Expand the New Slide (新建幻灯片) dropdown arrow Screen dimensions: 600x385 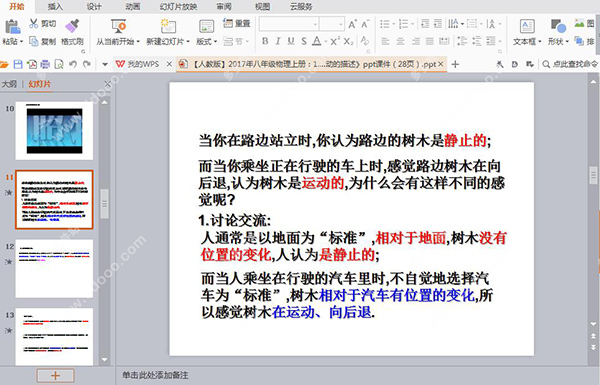point(188,41)
